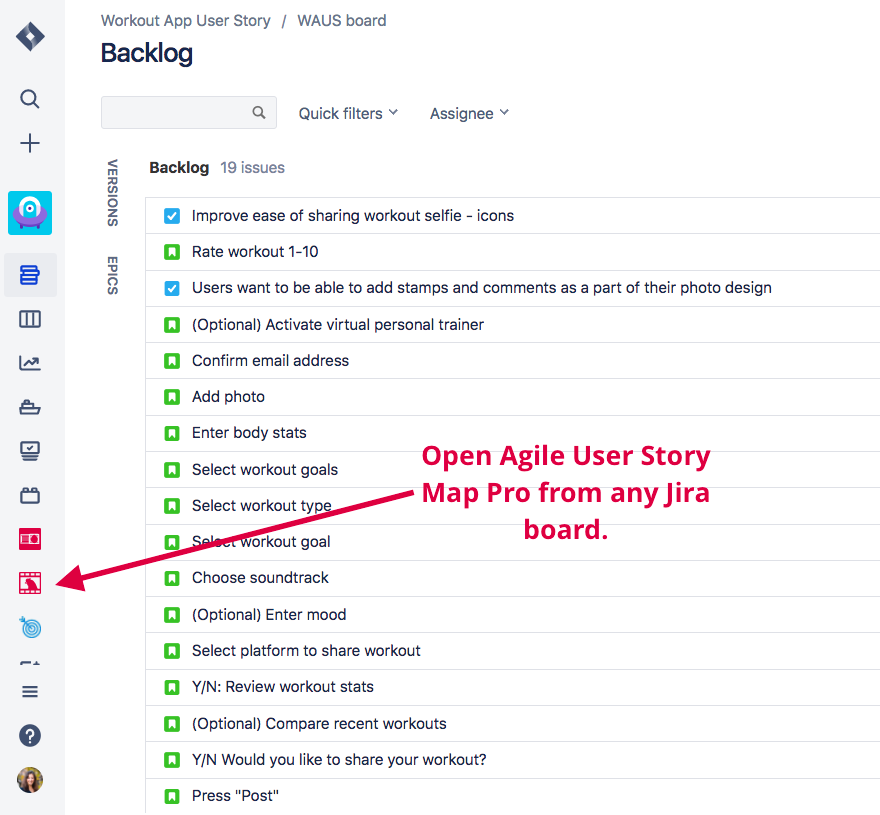880x815 pixels.
Task: Open the help question mark icon
Action: (30, 735)
